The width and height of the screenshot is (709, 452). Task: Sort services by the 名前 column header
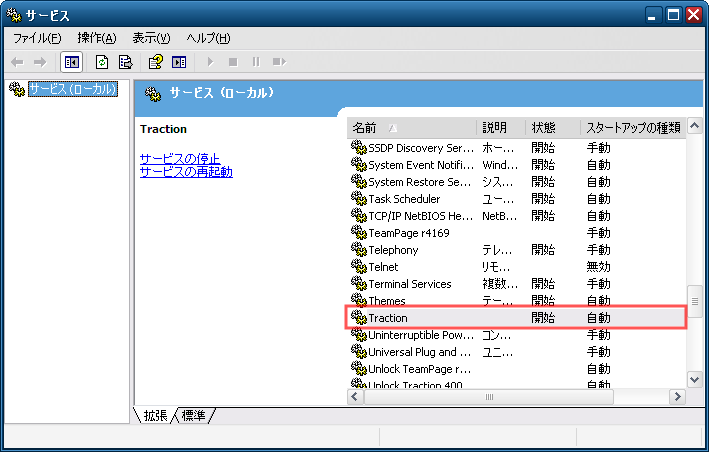[x=410, y=128]
